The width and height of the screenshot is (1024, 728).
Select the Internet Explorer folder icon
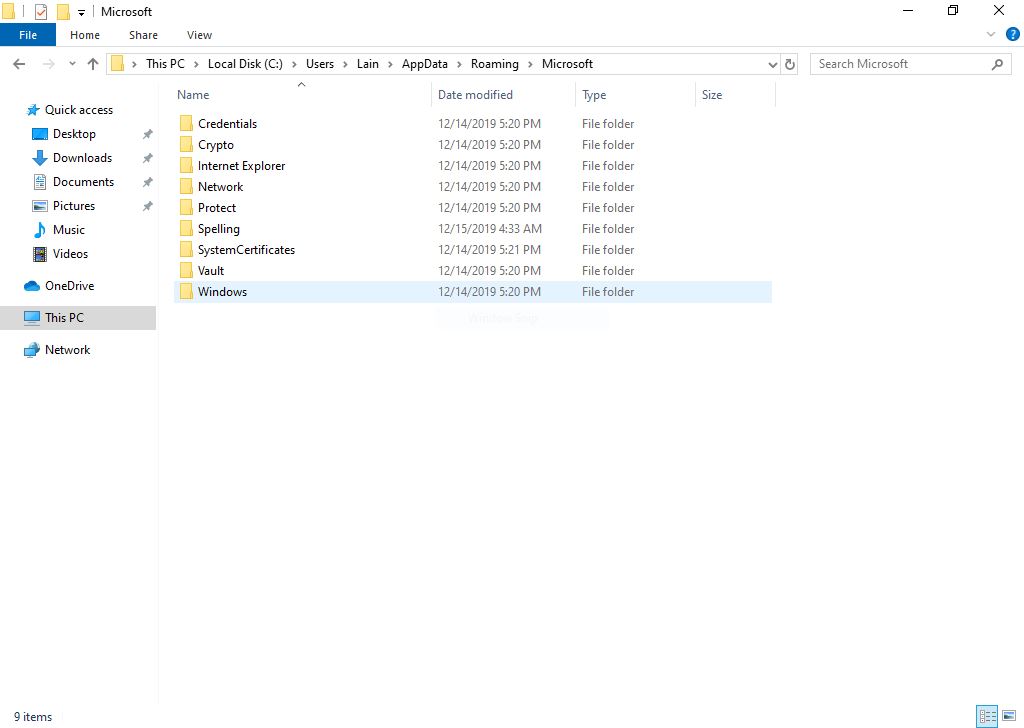186,166
